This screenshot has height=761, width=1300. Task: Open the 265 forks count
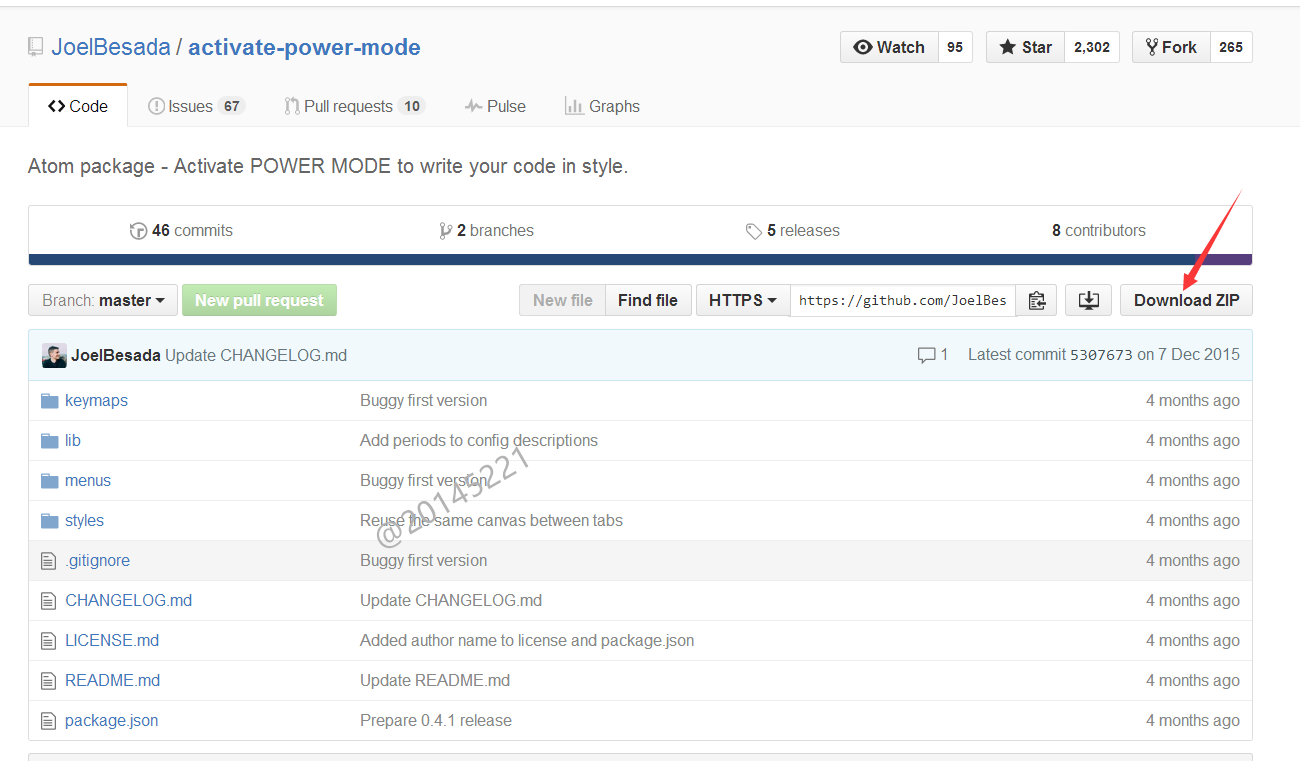coord(1231,47)
